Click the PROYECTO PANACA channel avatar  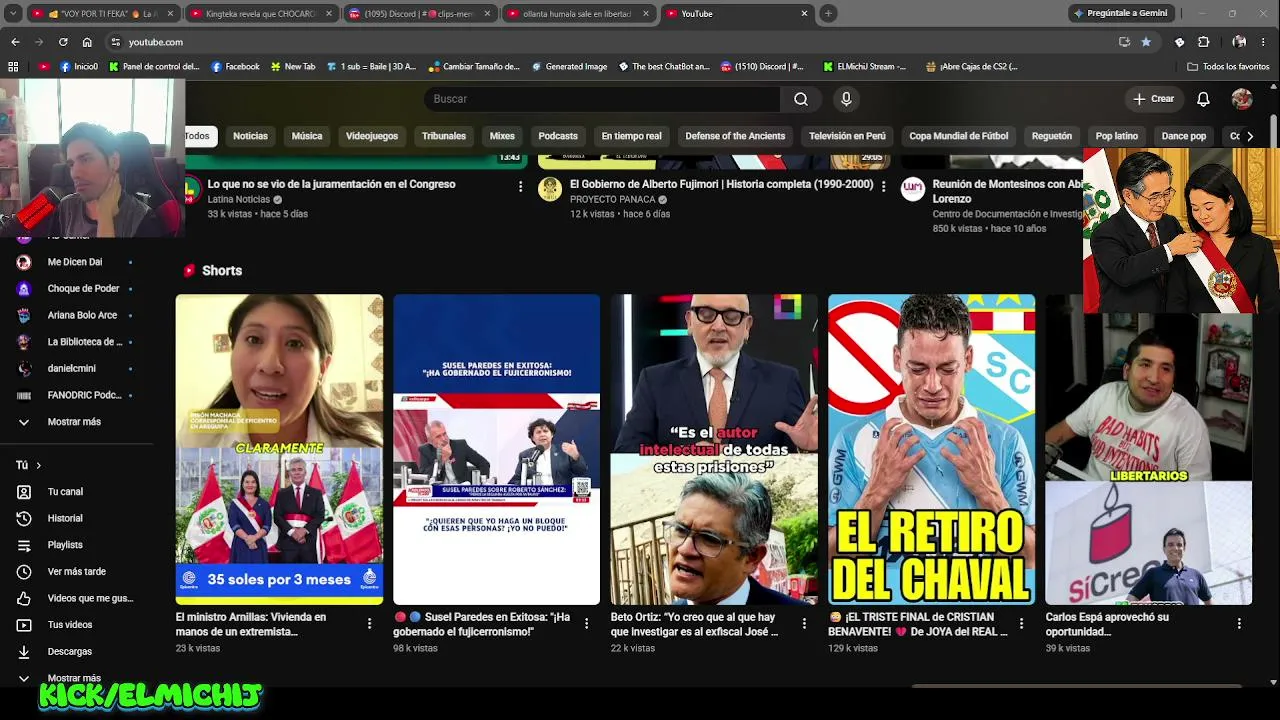coord(550,189)
